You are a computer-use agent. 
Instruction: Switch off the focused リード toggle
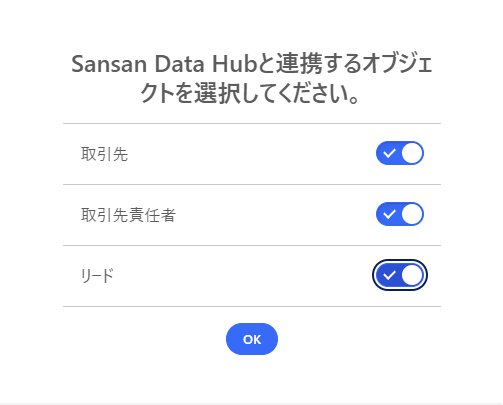pos(400,275)
